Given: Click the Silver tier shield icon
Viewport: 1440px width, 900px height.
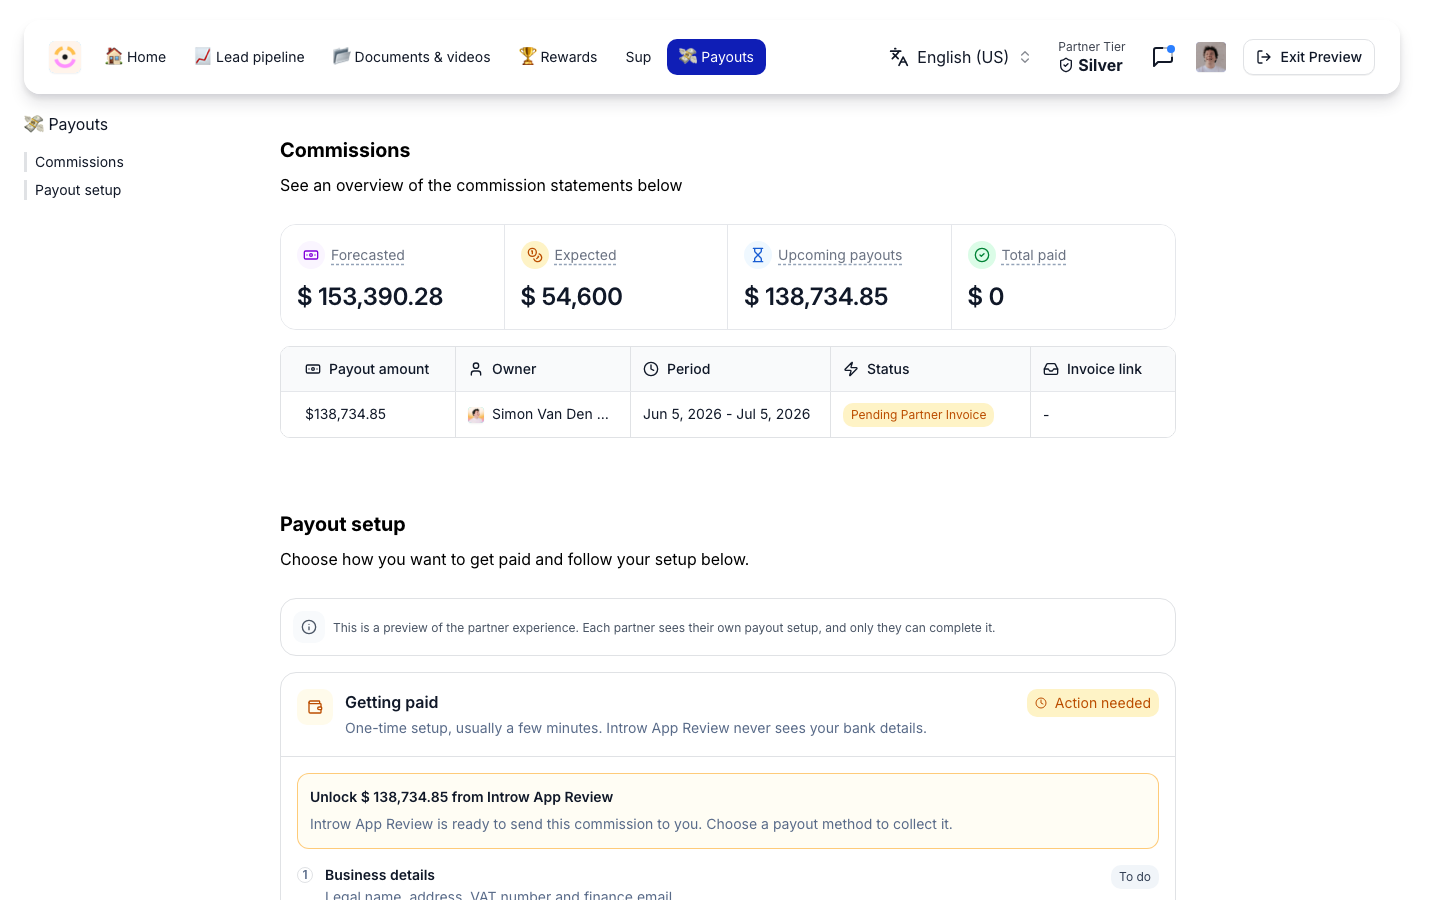Looking at the screenshot, I should point(1066,65).
